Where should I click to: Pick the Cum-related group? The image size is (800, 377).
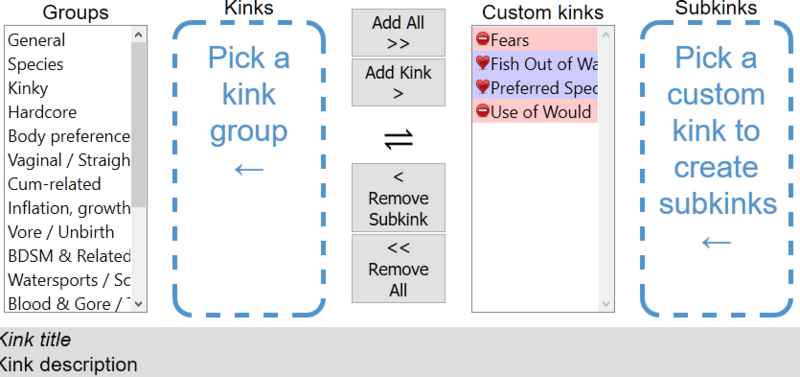click(x=68, y=184)
